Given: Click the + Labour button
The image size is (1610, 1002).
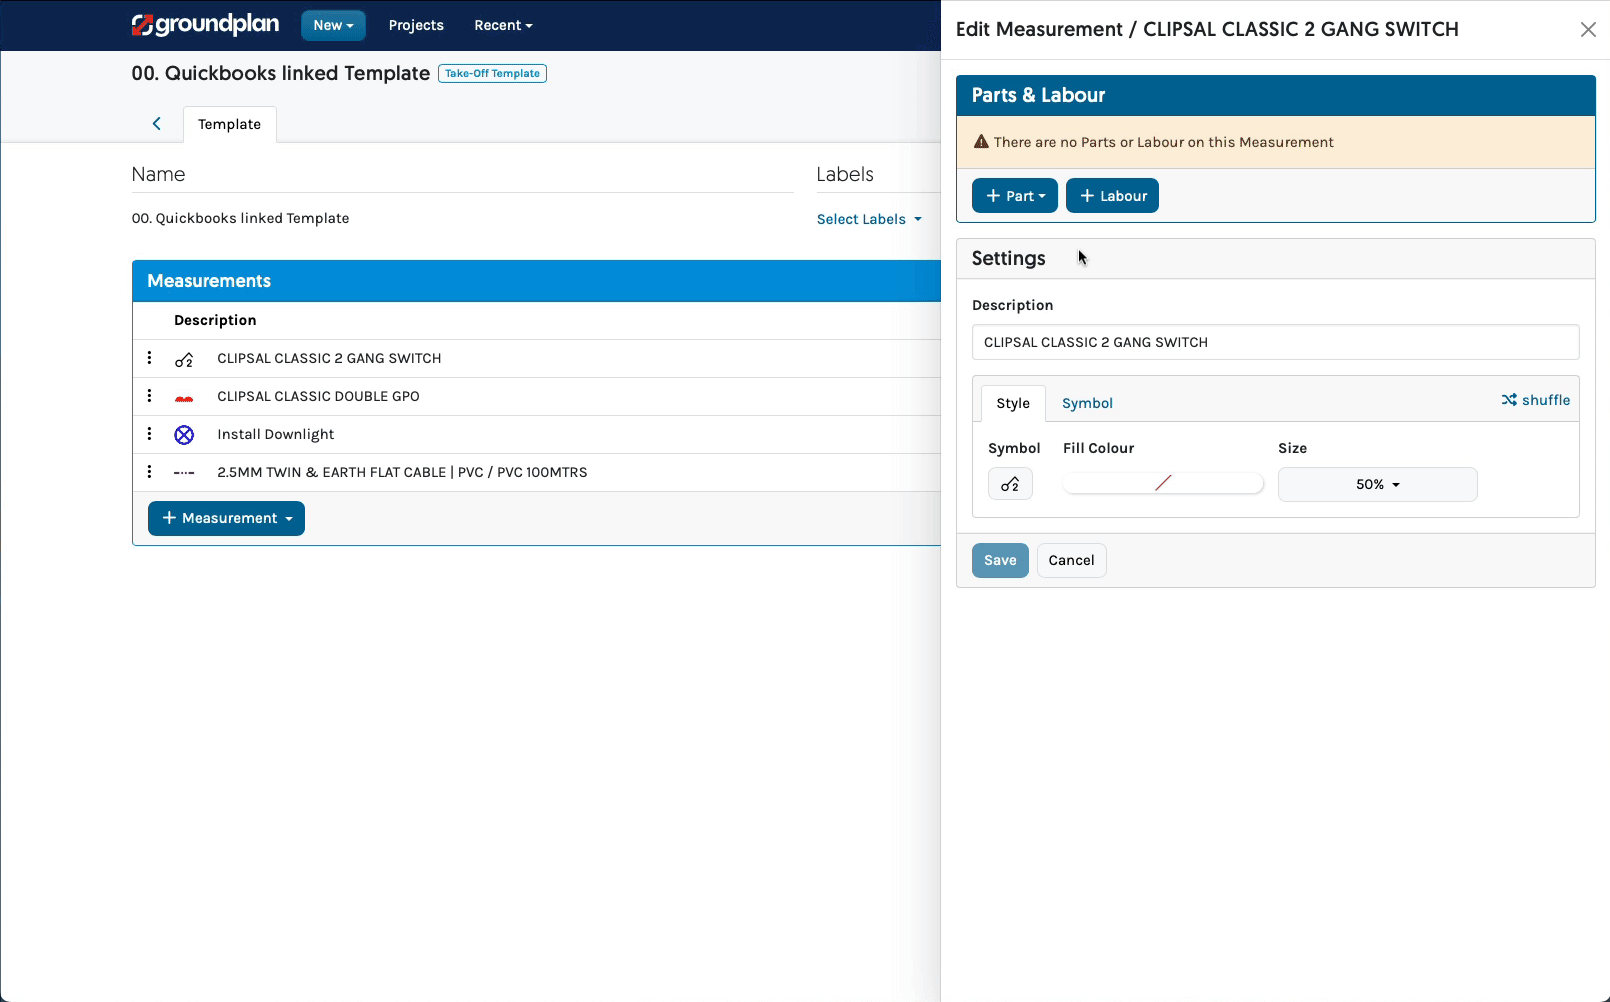Looking at the screenshot, I should [x=1112, y=195].
